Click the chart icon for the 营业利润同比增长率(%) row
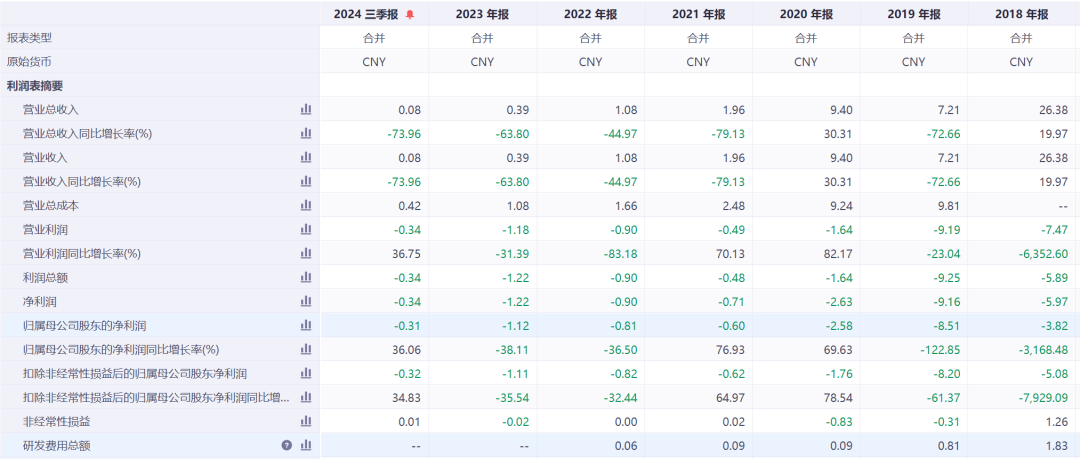 306,253
